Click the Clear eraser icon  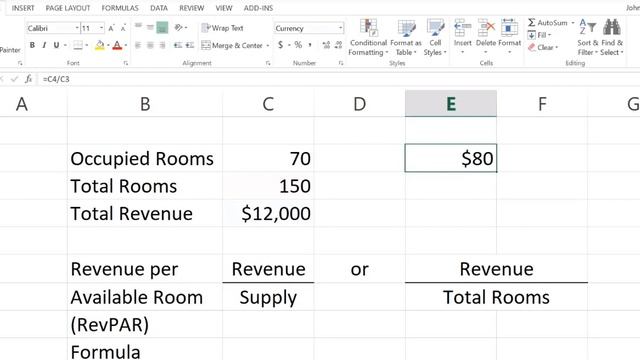coord(531,47)
